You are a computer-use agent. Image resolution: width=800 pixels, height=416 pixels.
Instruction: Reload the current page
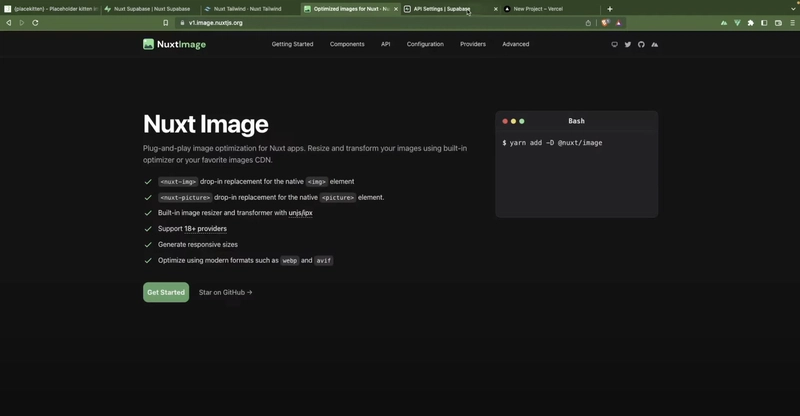(35, 22)
